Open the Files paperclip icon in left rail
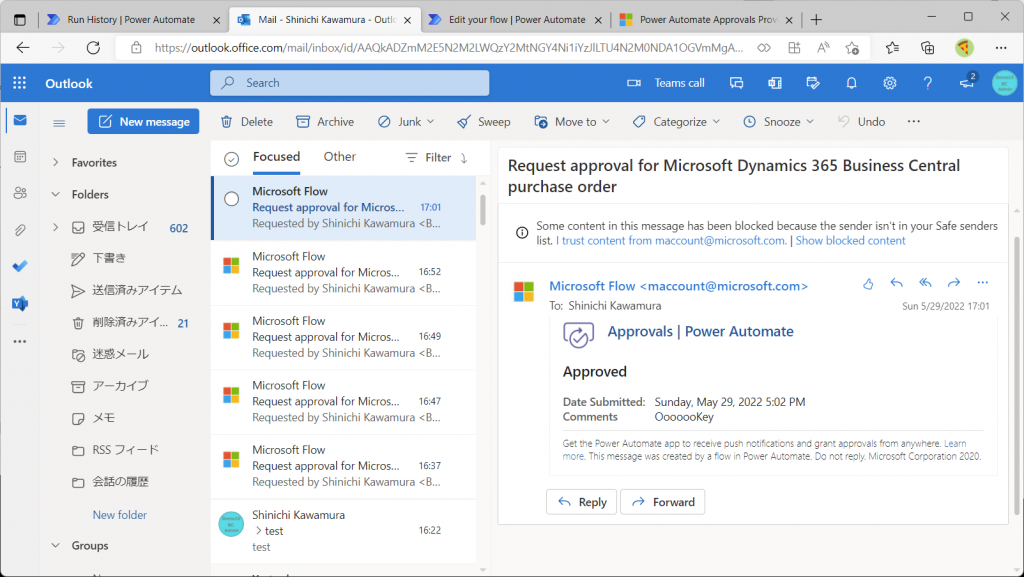Viewport: 1024px width, 577px height. click(20, 230)
